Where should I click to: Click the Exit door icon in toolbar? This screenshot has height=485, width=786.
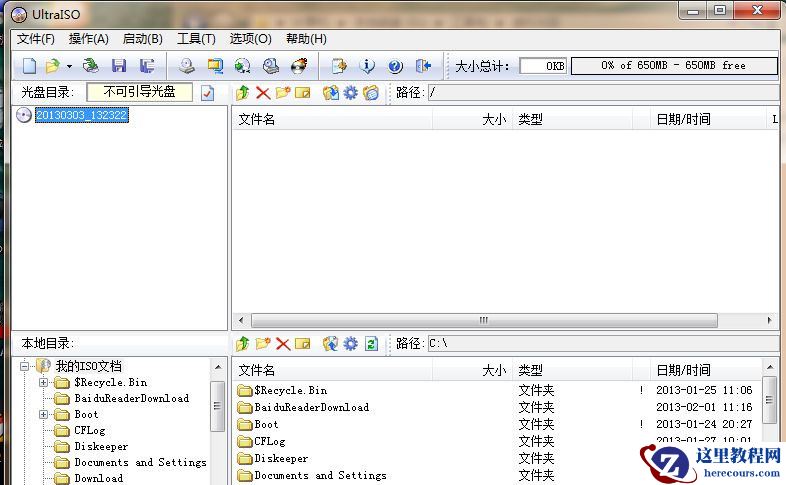tap(423, 66)
